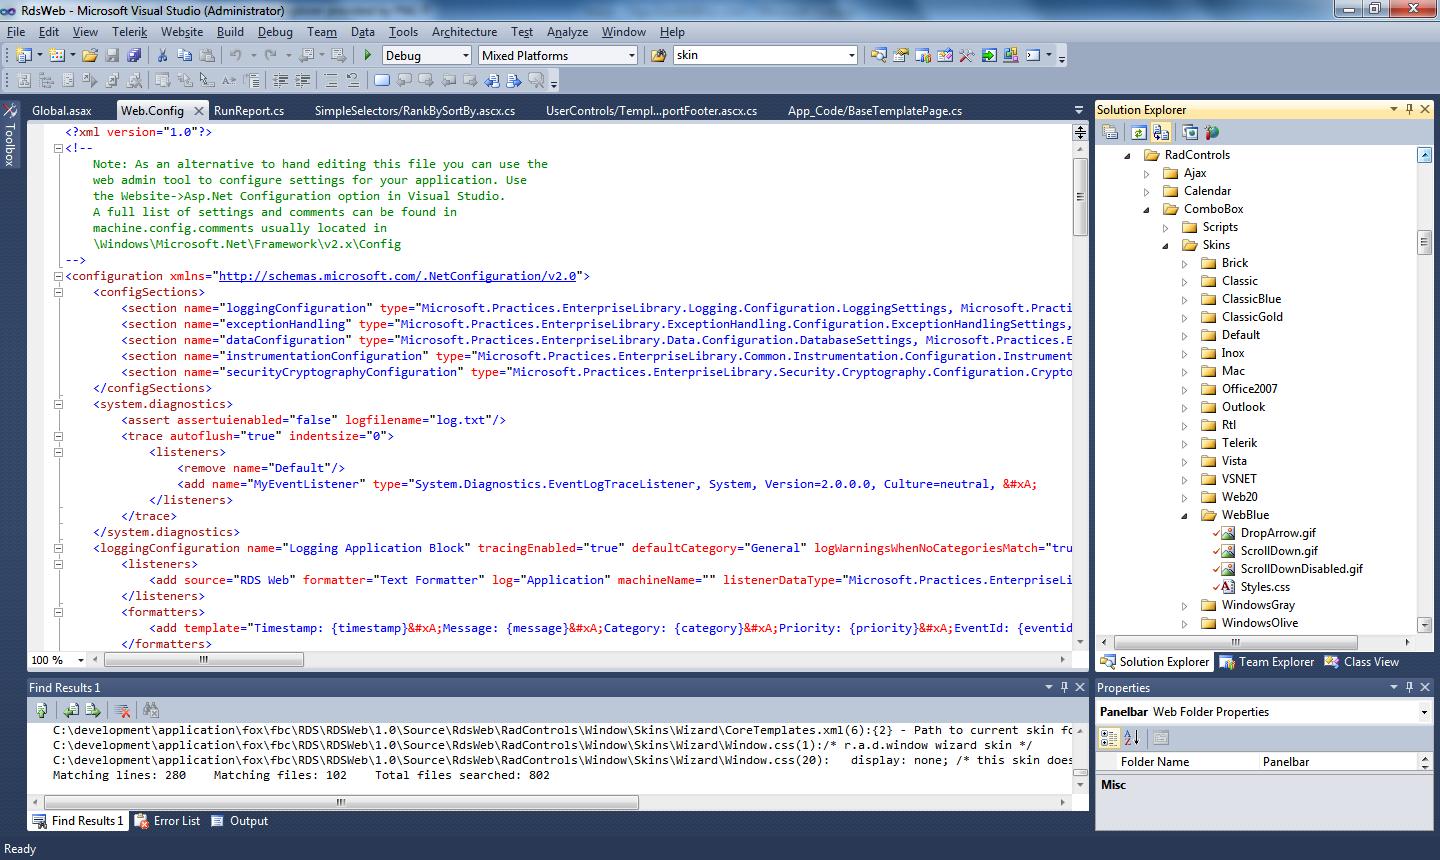Image resolution: width=1440 pixels, height=860 pixels.
Task: Click the editor horizontal scrollbar thumb
Action: (205, 660)
